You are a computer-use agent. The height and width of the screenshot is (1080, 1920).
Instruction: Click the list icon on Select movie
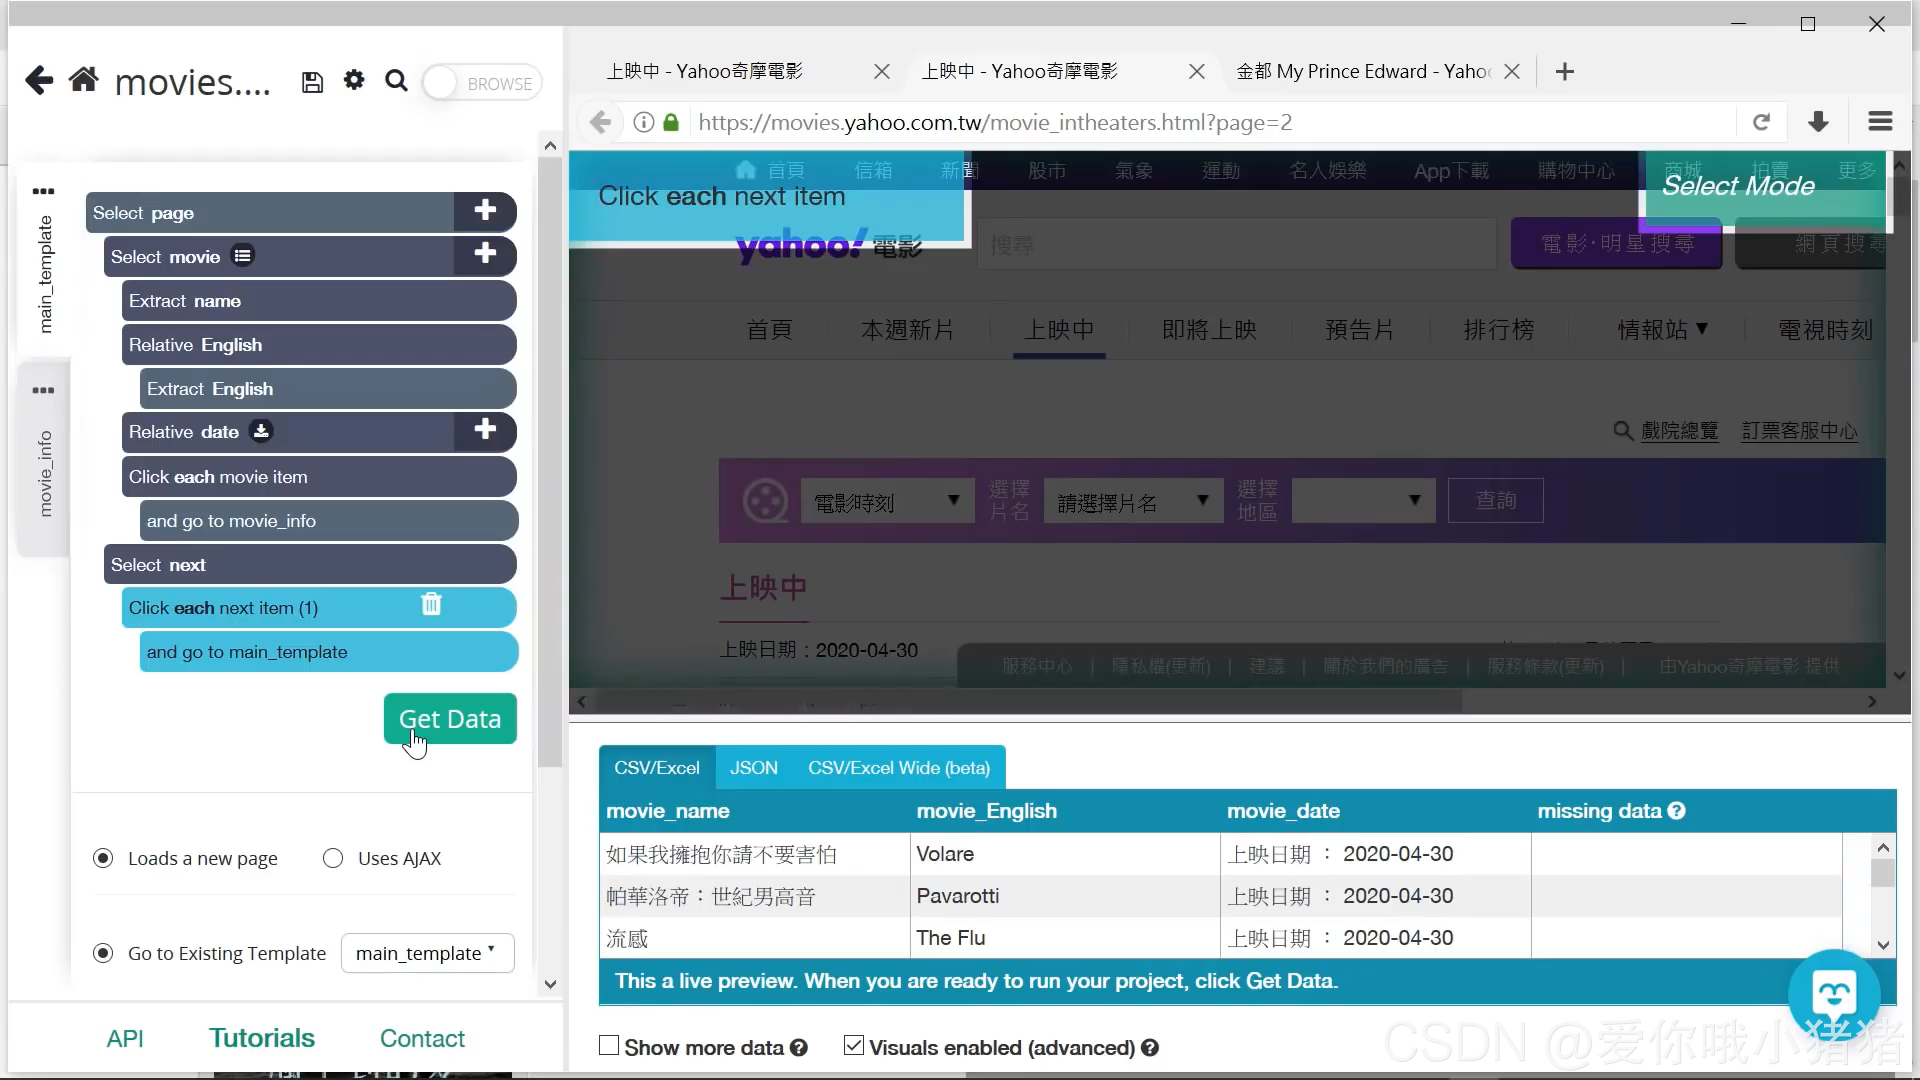click(243, 256)
